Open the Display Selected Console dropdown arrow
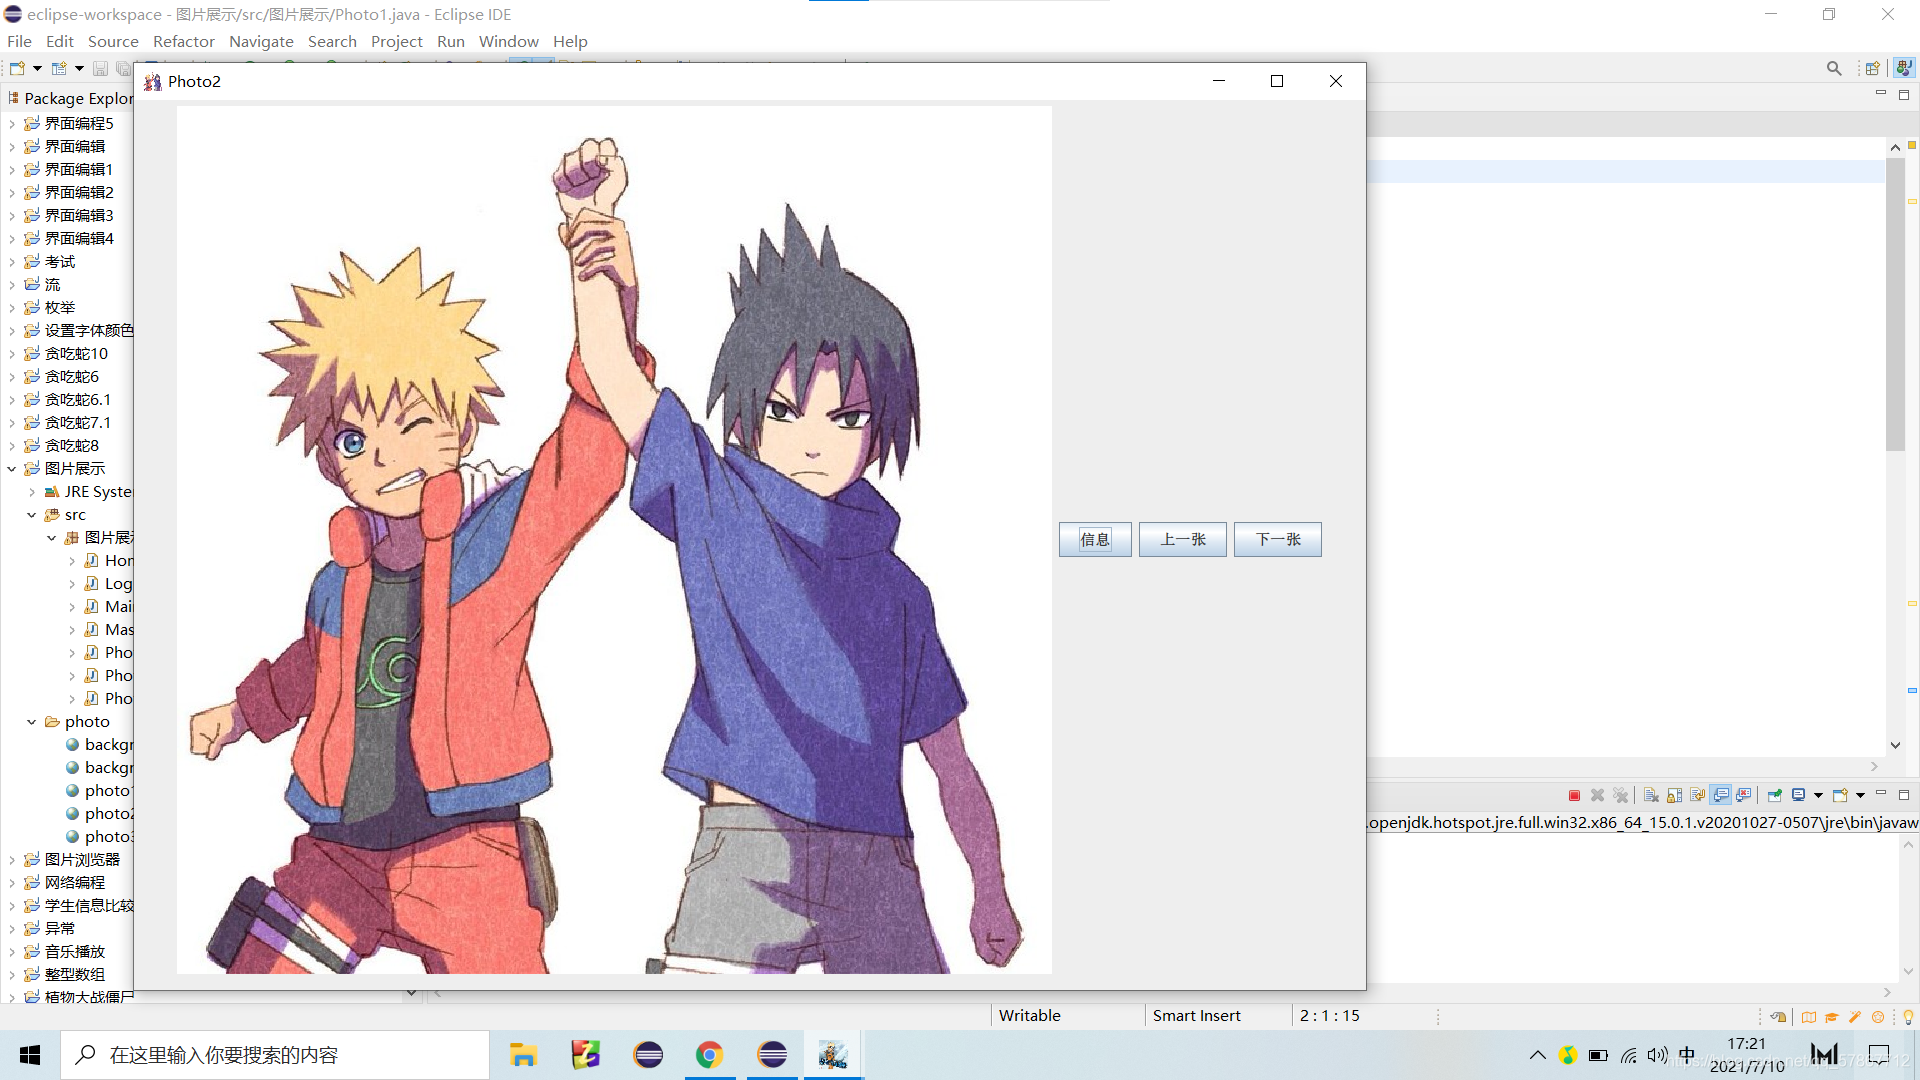Image resolution: width=1920 pixels, height=1080 pixels. click(1818, 795)
